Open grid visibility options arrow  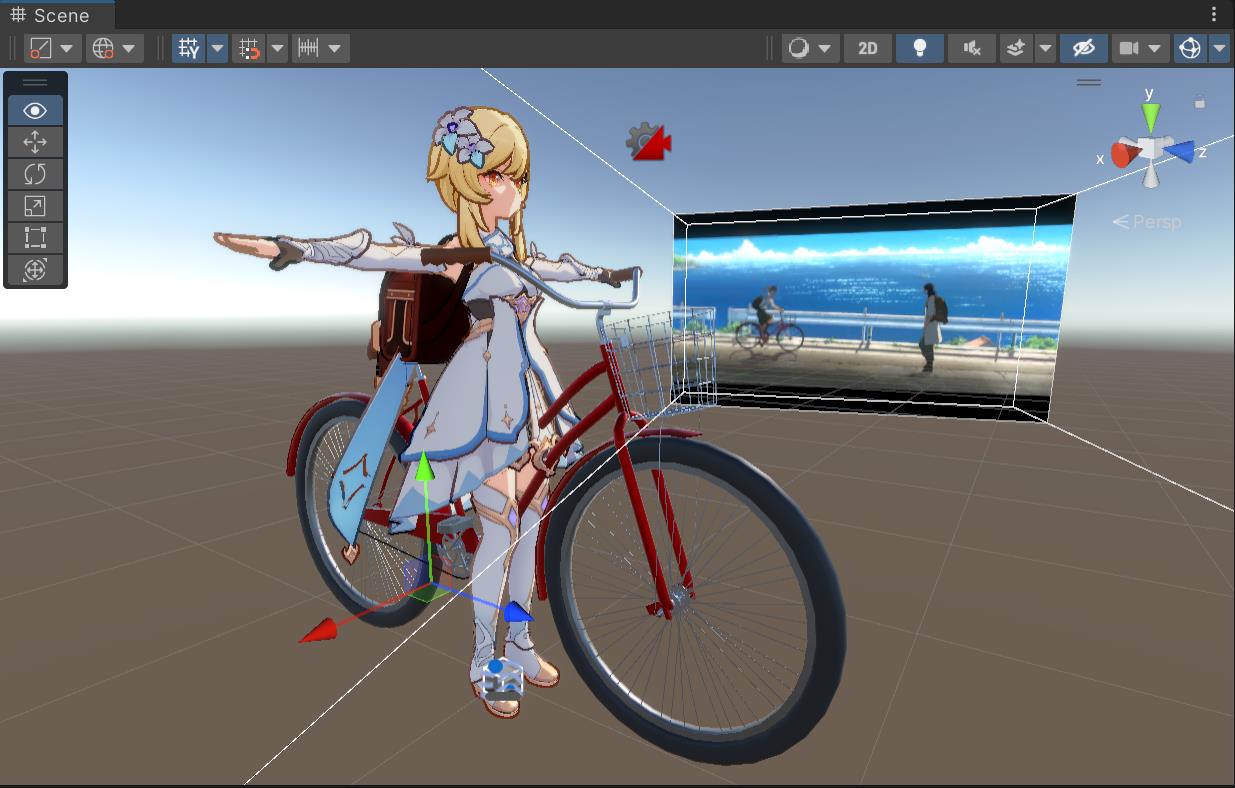[217, 48]
